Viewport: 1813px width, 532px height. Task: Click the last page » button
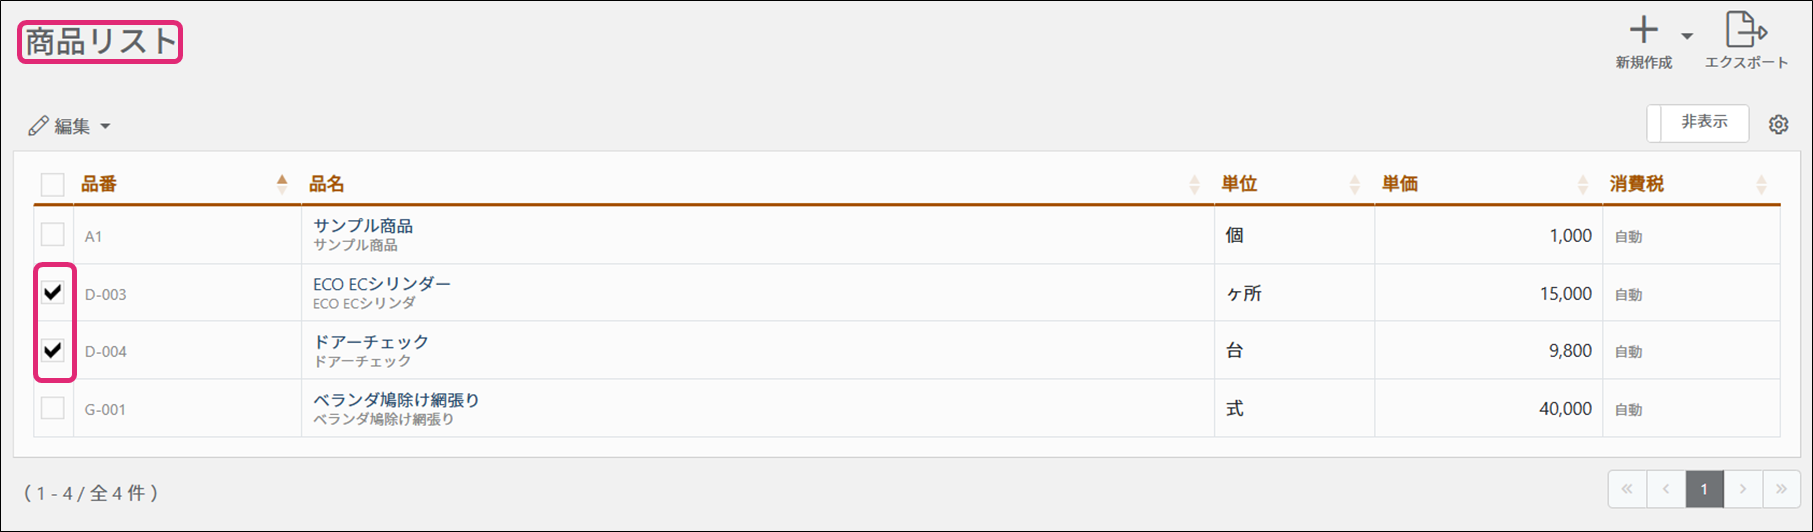[1781, 489]
